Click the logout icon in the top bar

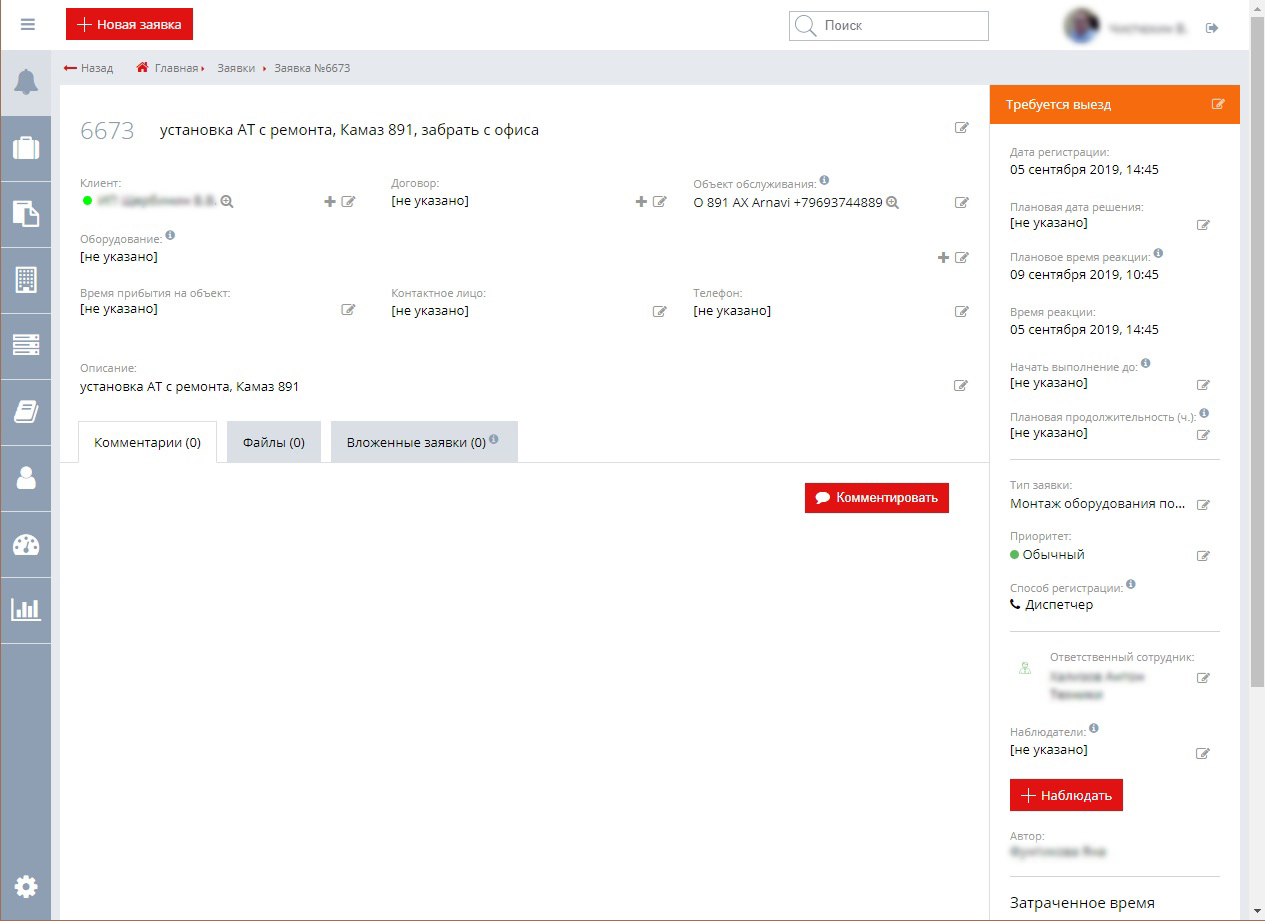1211,29
